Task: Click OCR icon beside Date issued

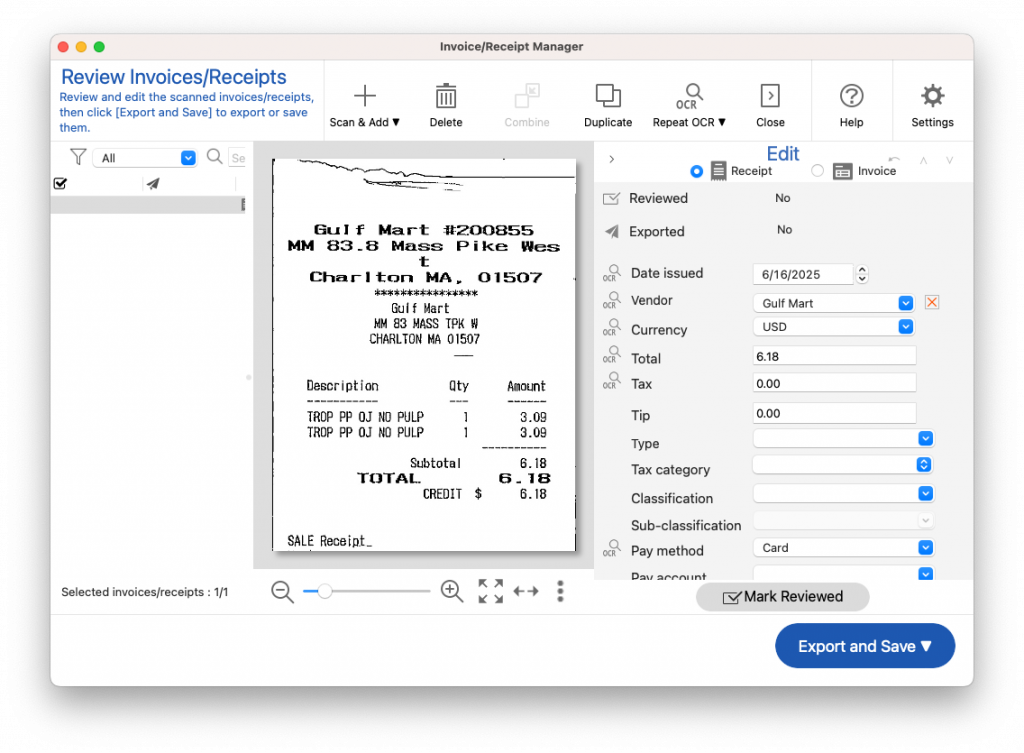Action: [x=612, y=273]
